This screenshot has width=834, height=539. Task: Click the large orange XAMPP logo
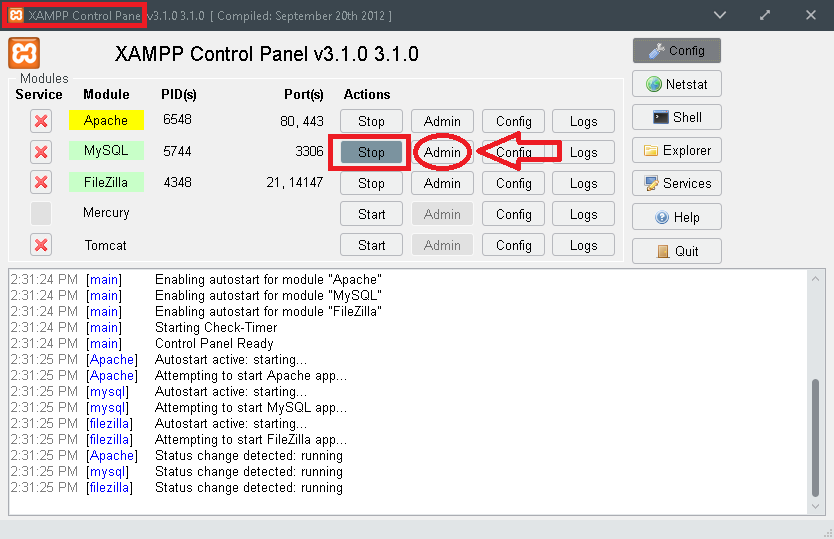[24, 53]
